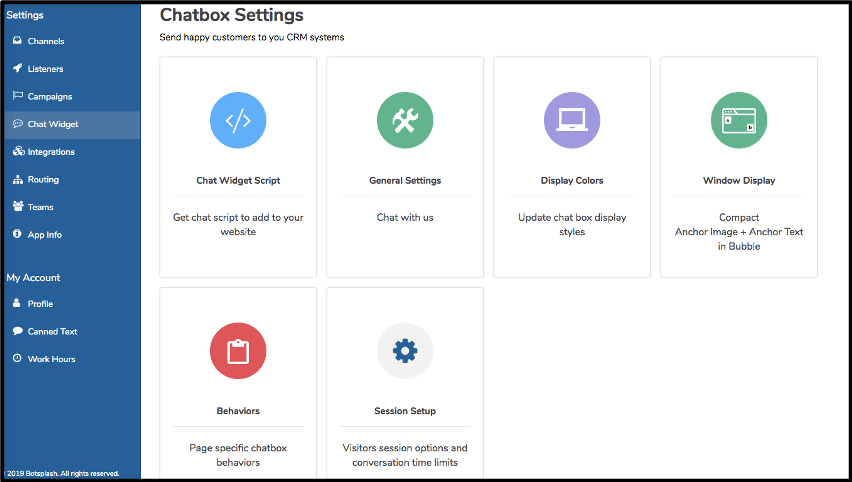Click the Integrations cubes icon
Image resolution: width=852 pixels, height=482 pixels.
click(18, 151)
